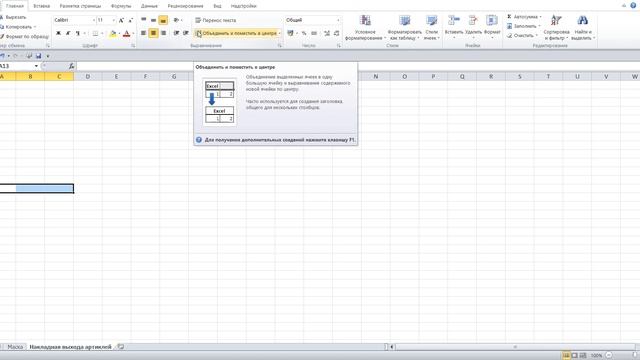Image resolution: width=640 pixels, height=360 pixels.
Task: Click the Accounting Number Format icon
Action: 290,33
